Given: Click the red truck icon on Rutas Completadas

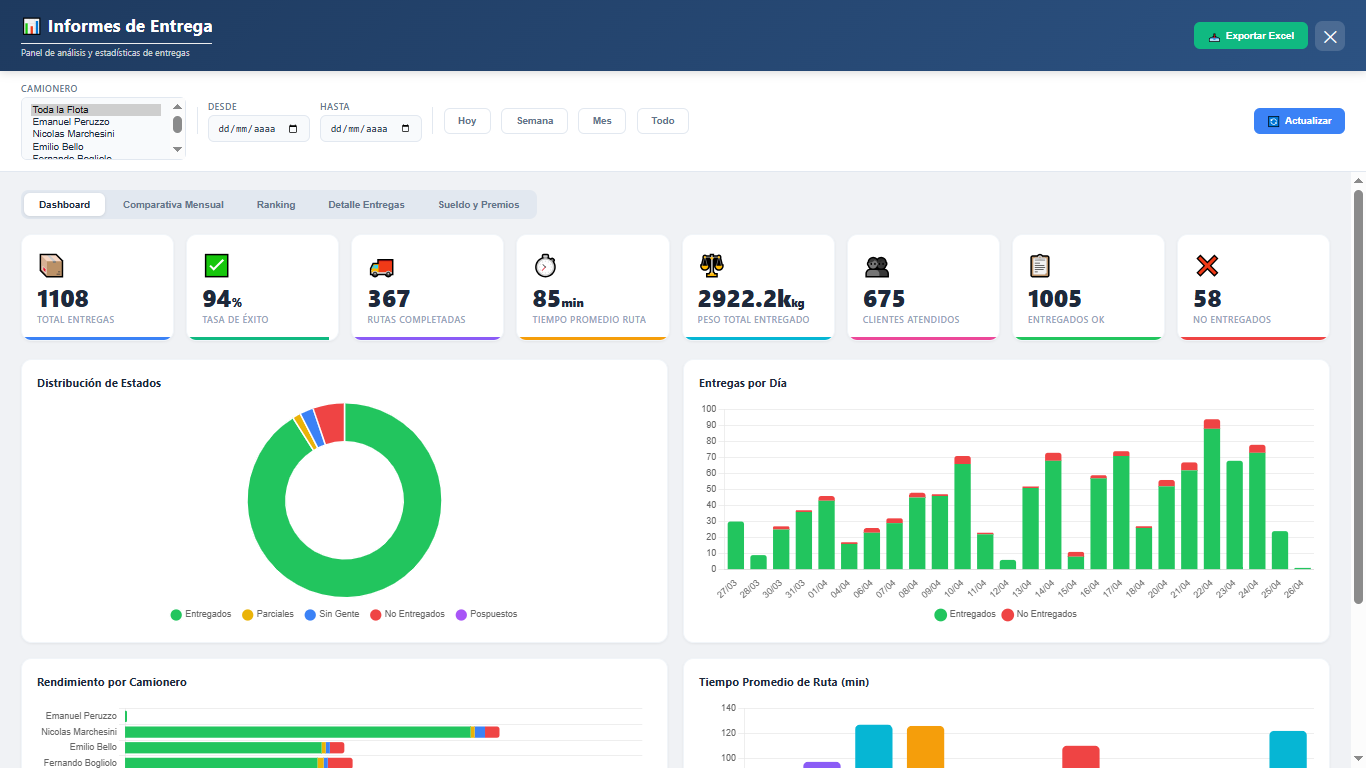Looking at the screenshot, I should pos(381,267).
